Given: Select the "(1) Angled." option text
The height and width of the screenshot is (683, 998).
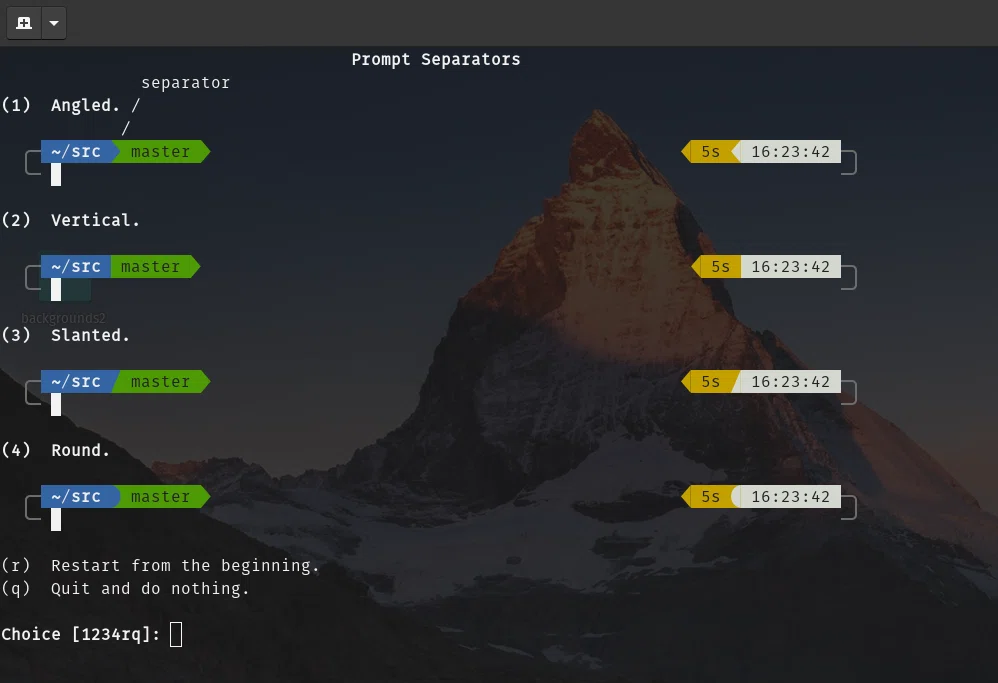Looking at the screenshot, I should [60, 105].
